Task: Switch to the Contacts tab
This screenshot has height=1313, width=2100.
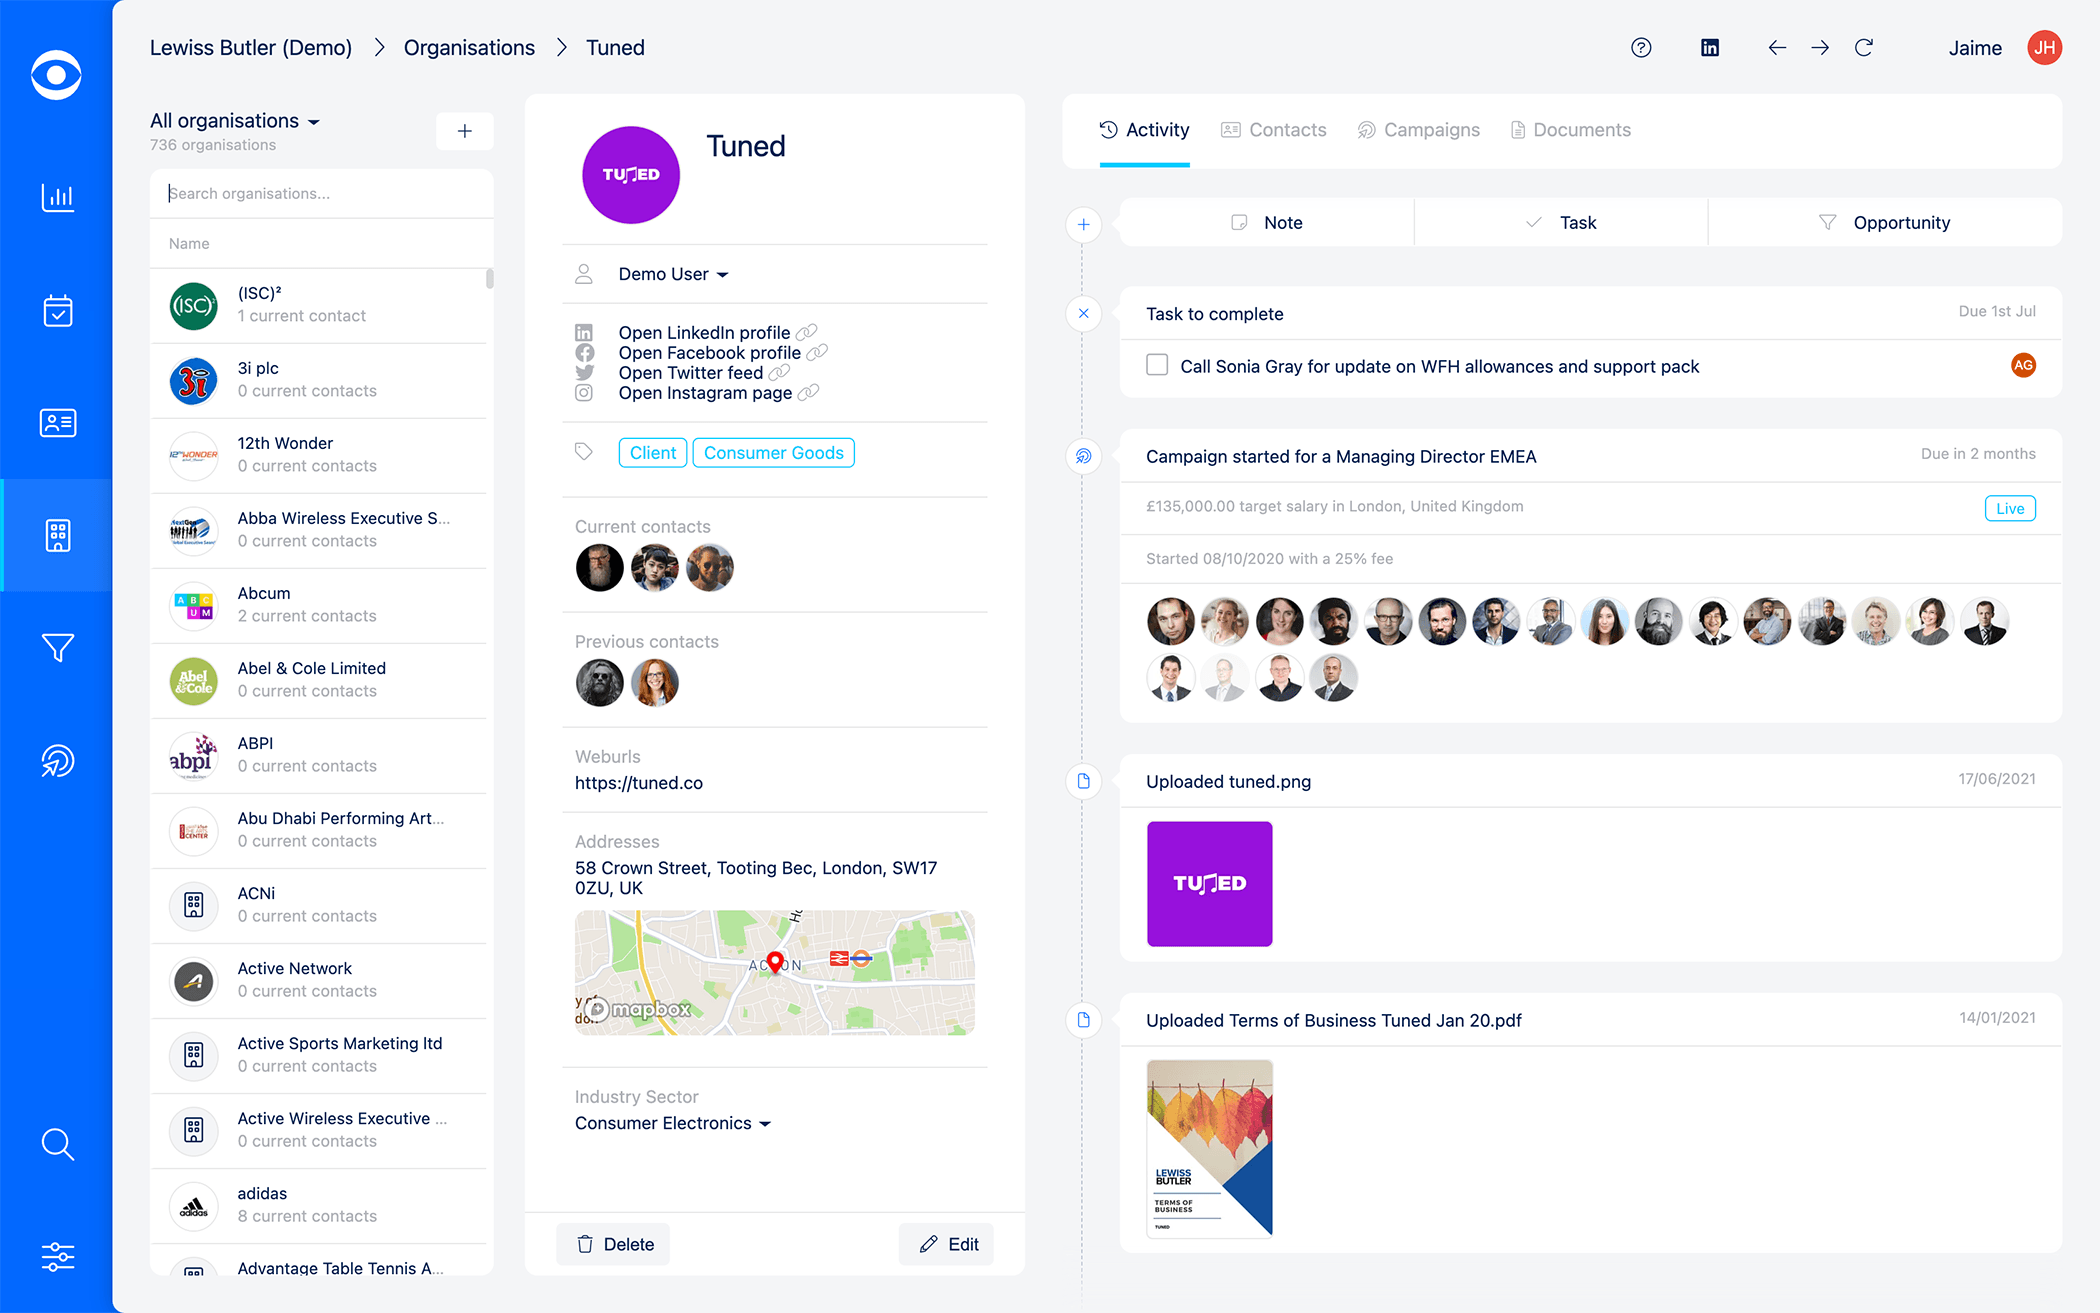Action: (1274, 129)
